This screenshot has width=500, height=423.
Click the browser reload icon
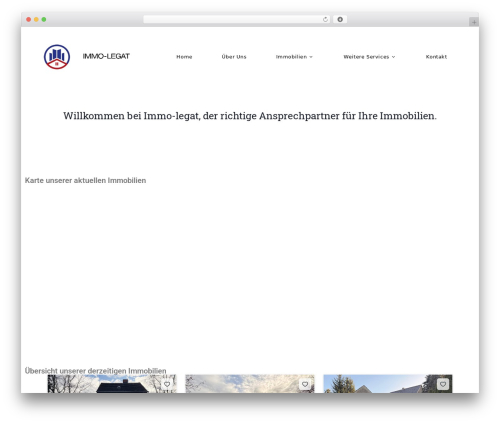coord(325,20)
